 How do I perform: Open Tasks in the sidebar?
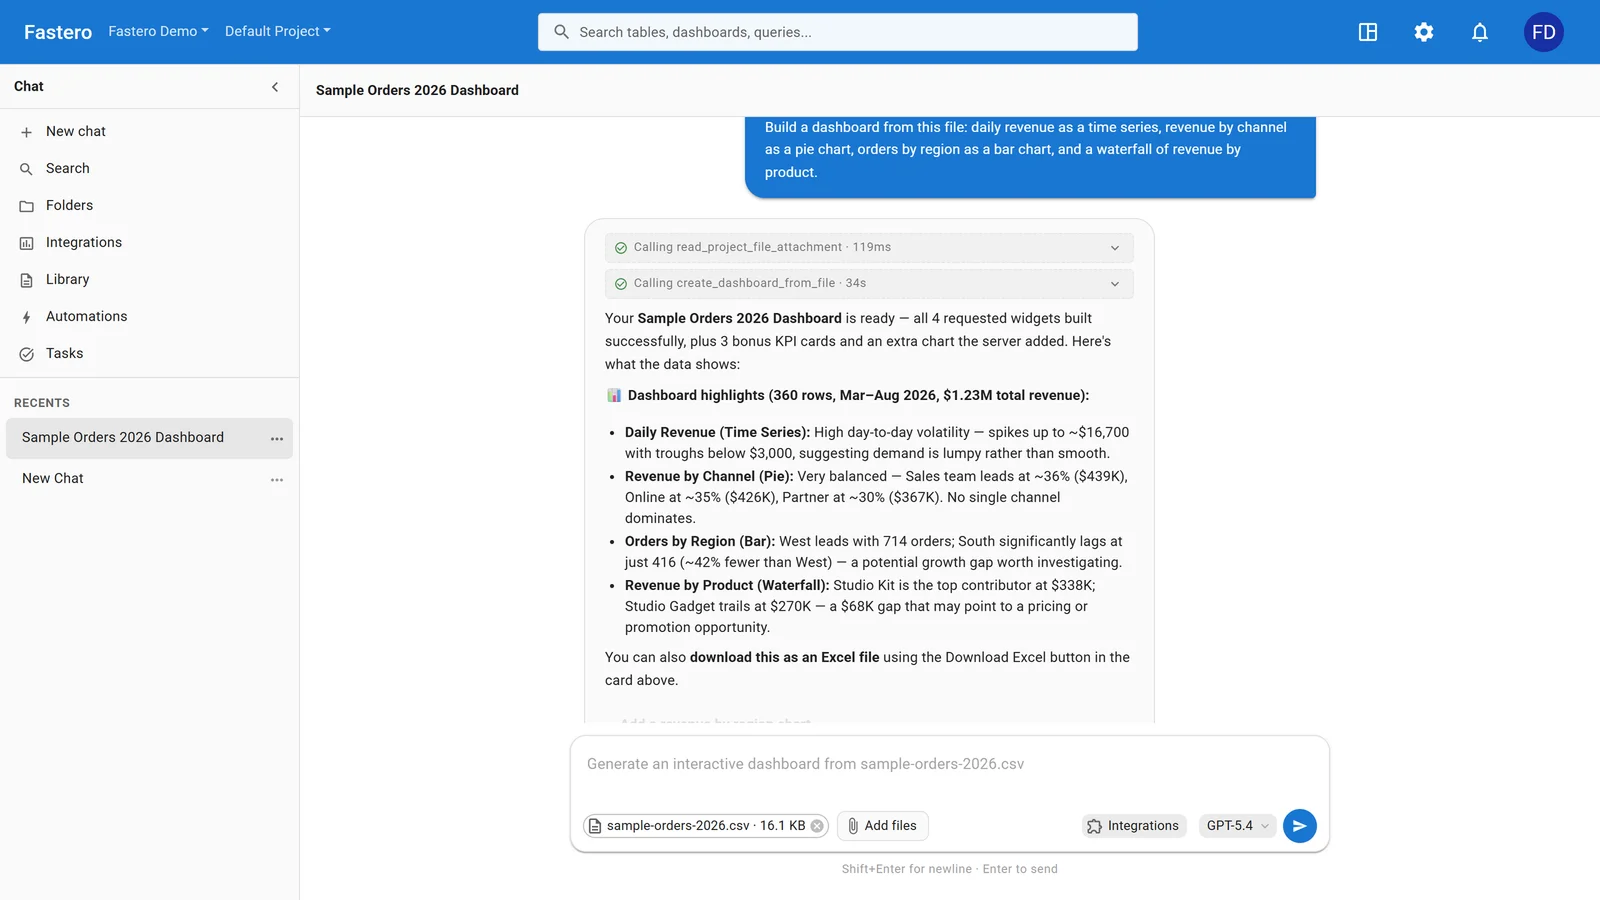click(x=150, y=353)
